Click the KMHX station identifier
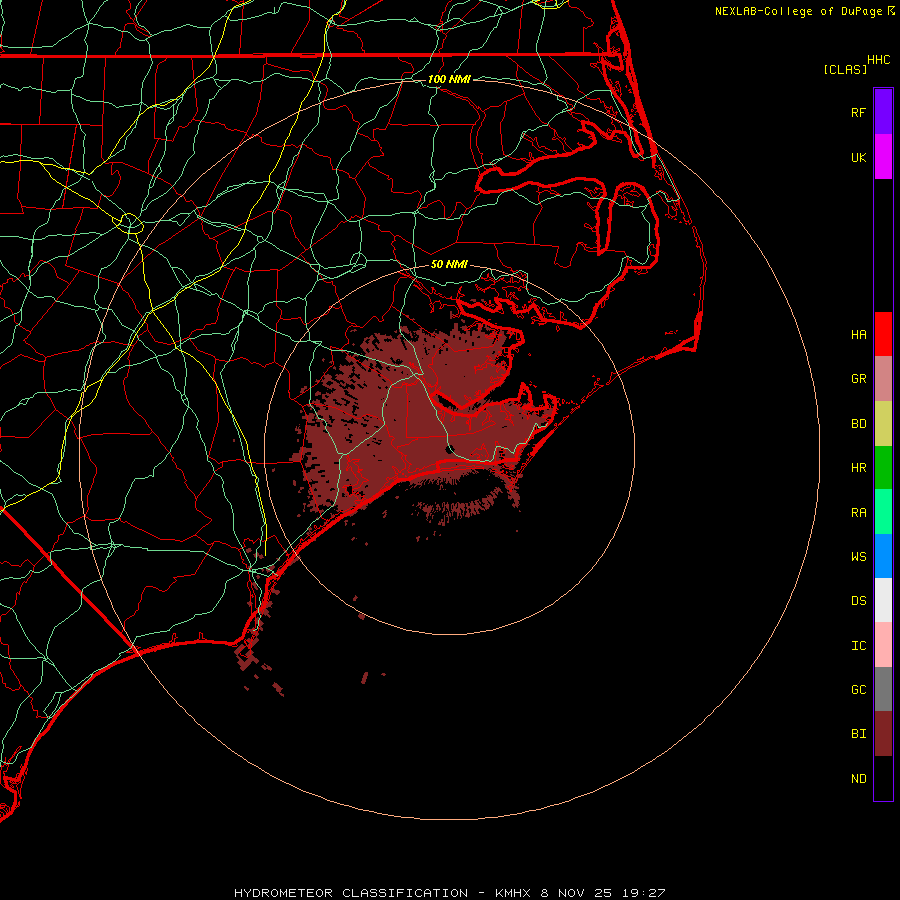The height and width of the screenshot is (900, 900). coord(513,893)
